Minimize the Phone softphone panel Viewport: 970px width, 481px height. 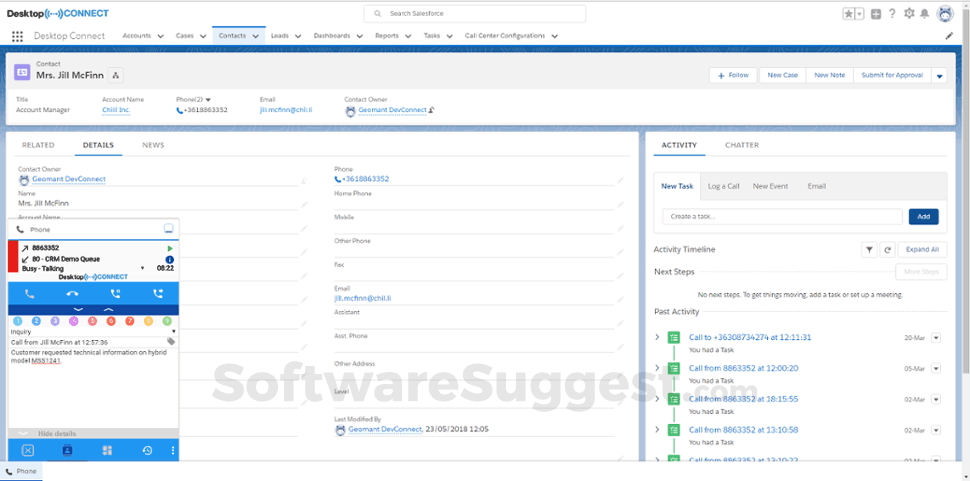[x=169, y=229]
